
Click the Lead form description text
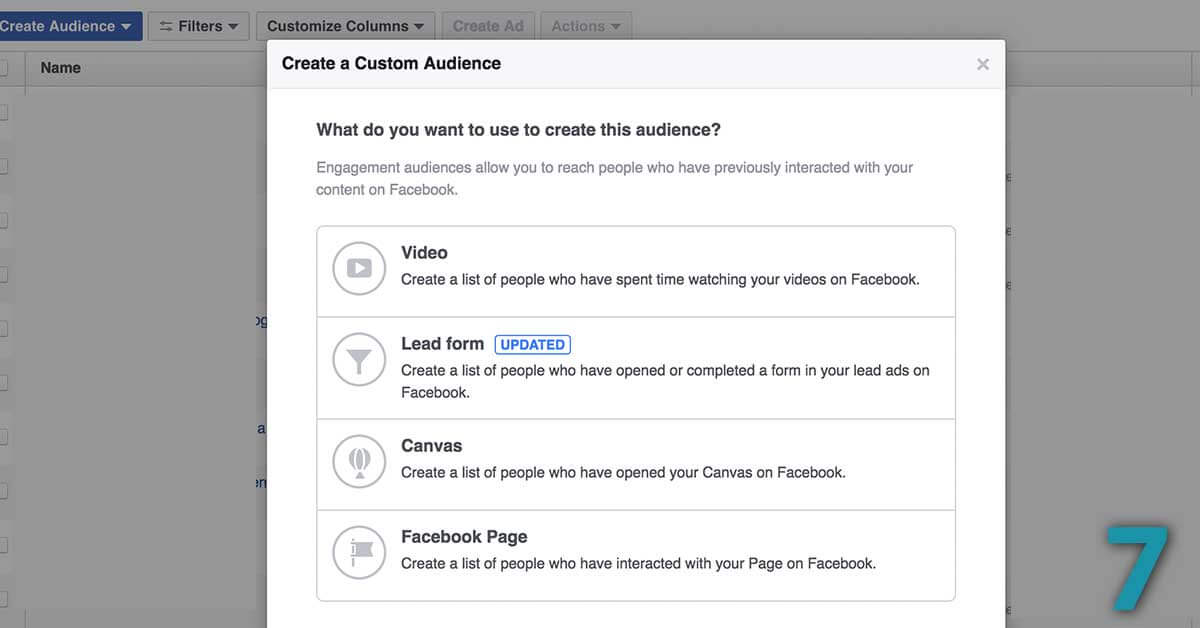(665, 381)
